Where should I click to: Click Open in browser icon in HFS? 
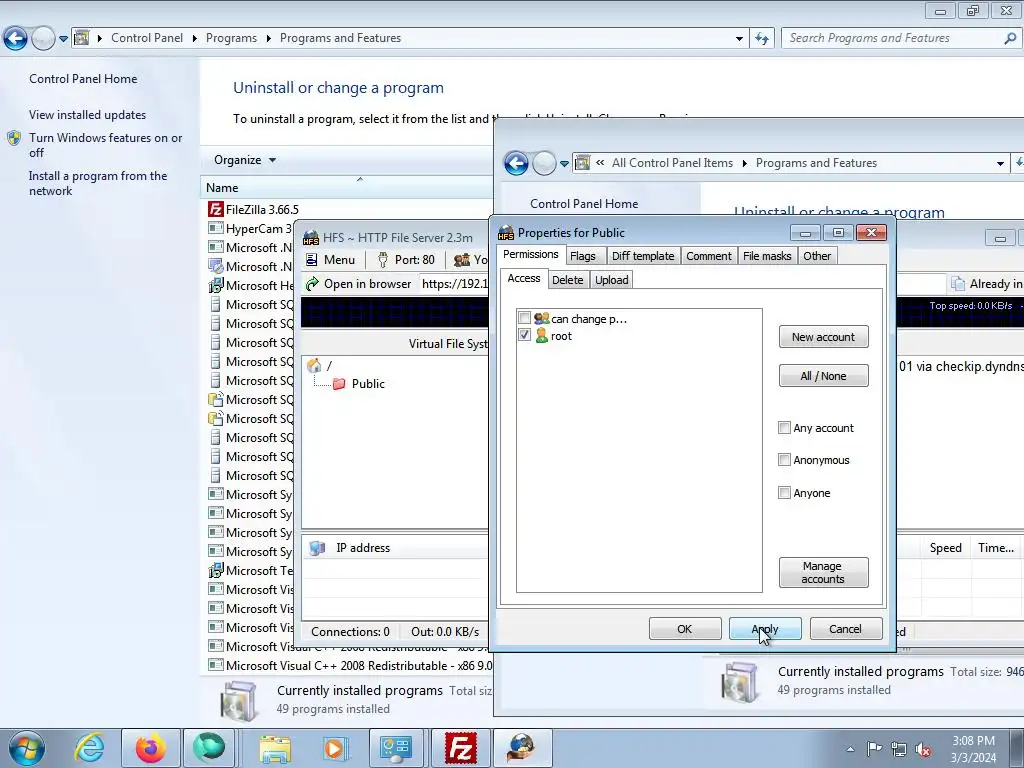[313, 283]
